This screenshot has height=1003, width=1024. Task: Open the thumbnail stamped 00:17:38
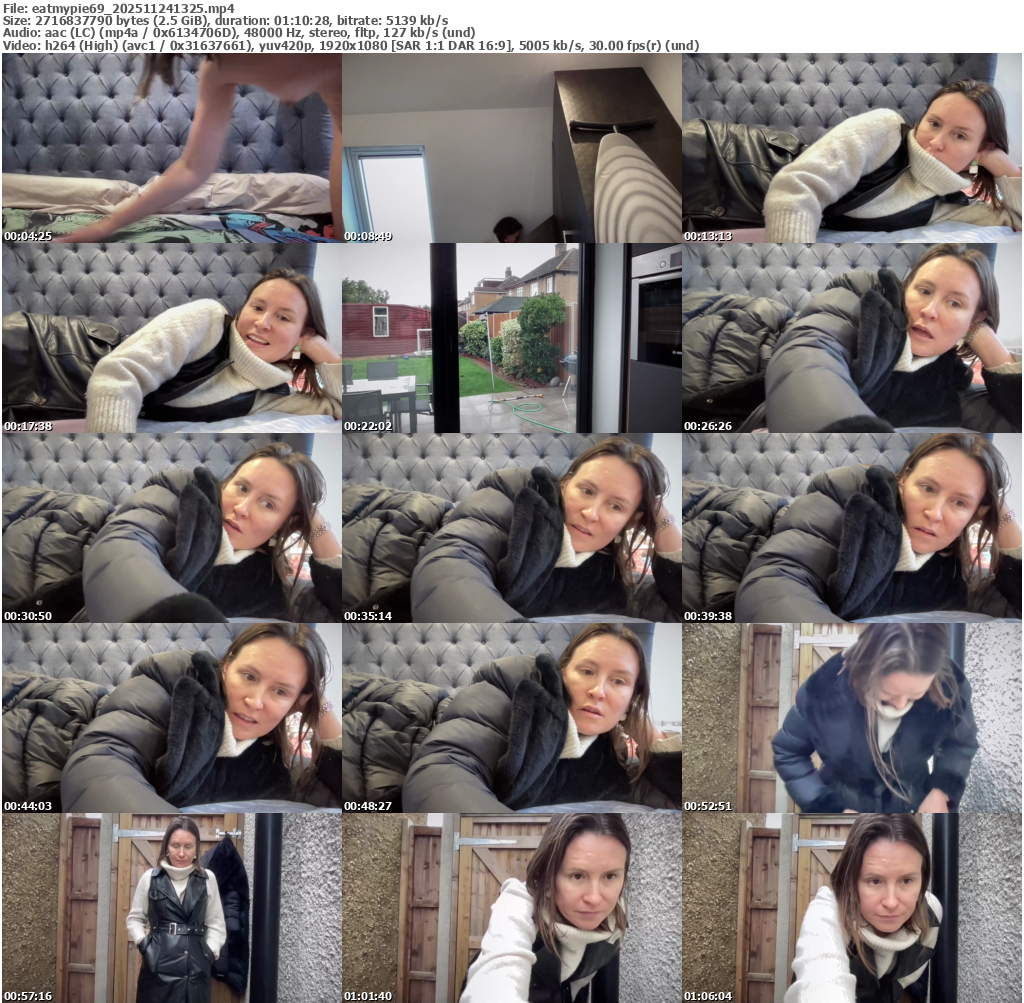172,338
